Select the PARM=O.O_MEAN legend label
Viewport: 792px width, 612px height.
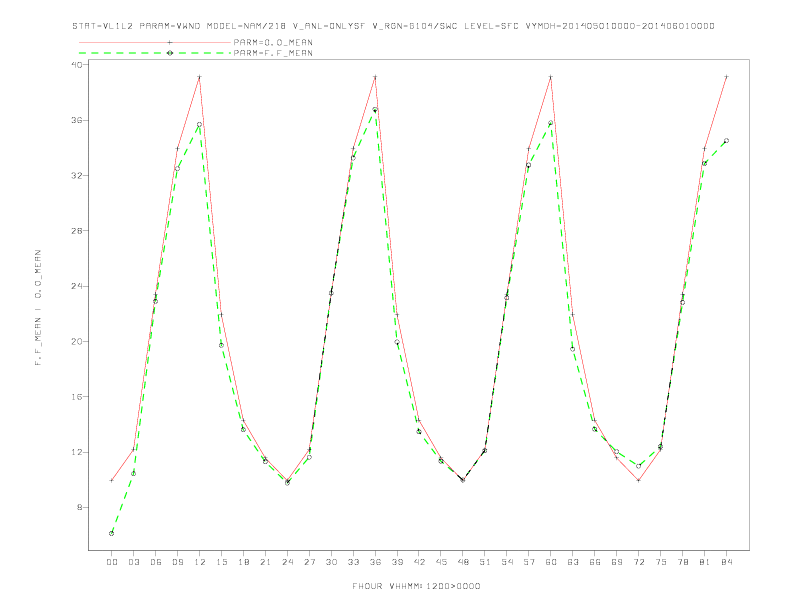pyautogui.click(x=273, y=42)
